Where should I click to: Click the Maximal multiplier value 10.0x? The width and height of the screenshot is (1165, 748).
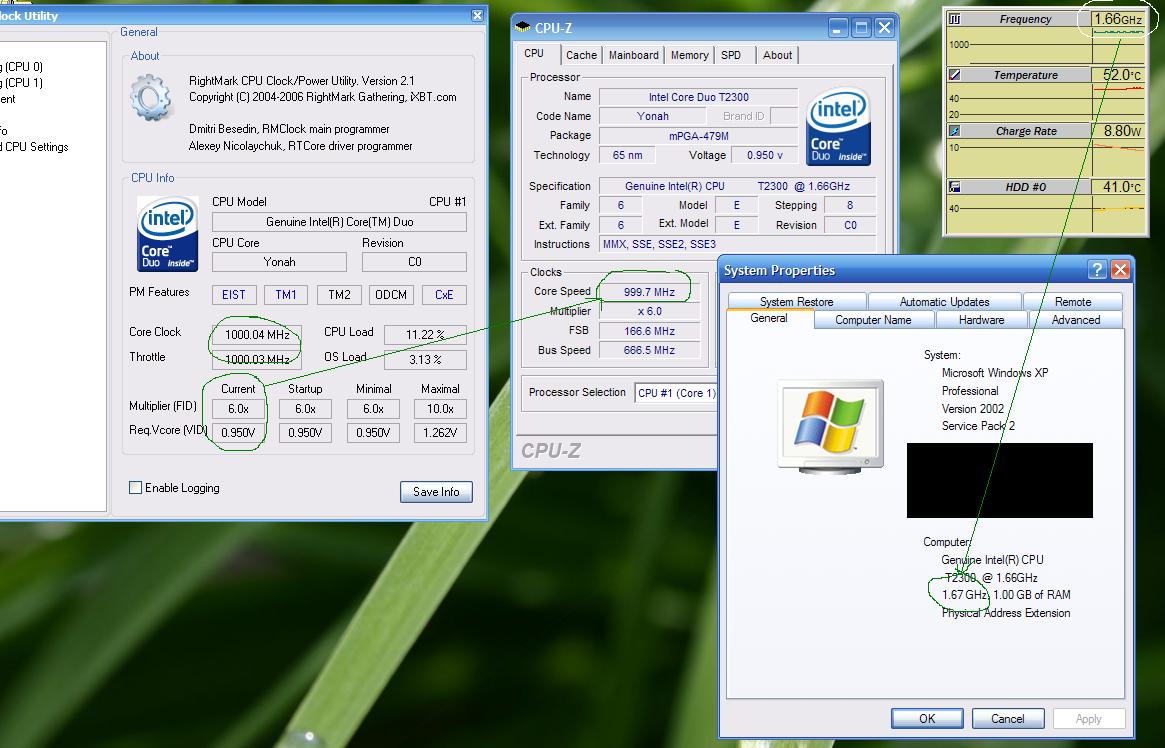pyautogui.click(x=440, y=409)
